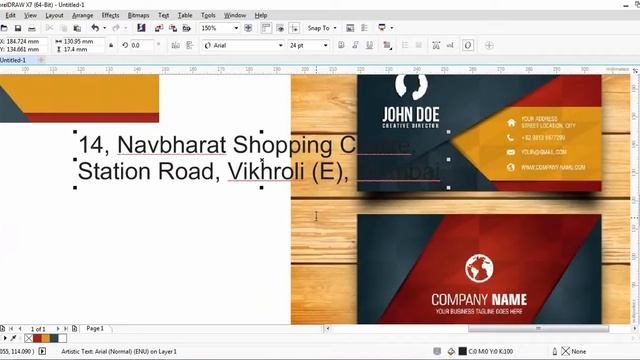This screenshot has width=640, height=360.
Task: Click the Publish to PDF icon
Action: point(187,28)
